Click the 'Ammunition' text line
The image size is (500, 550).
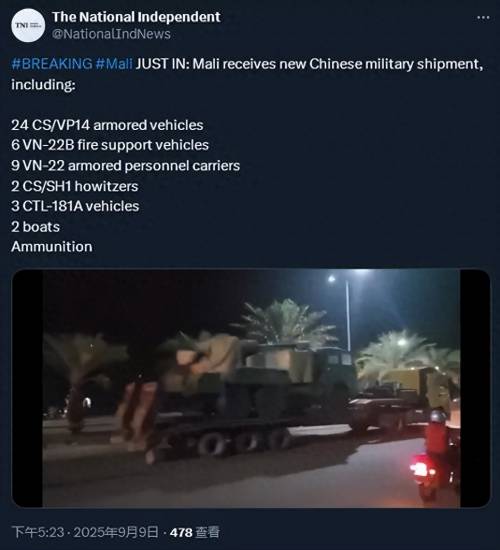[52, 247]
